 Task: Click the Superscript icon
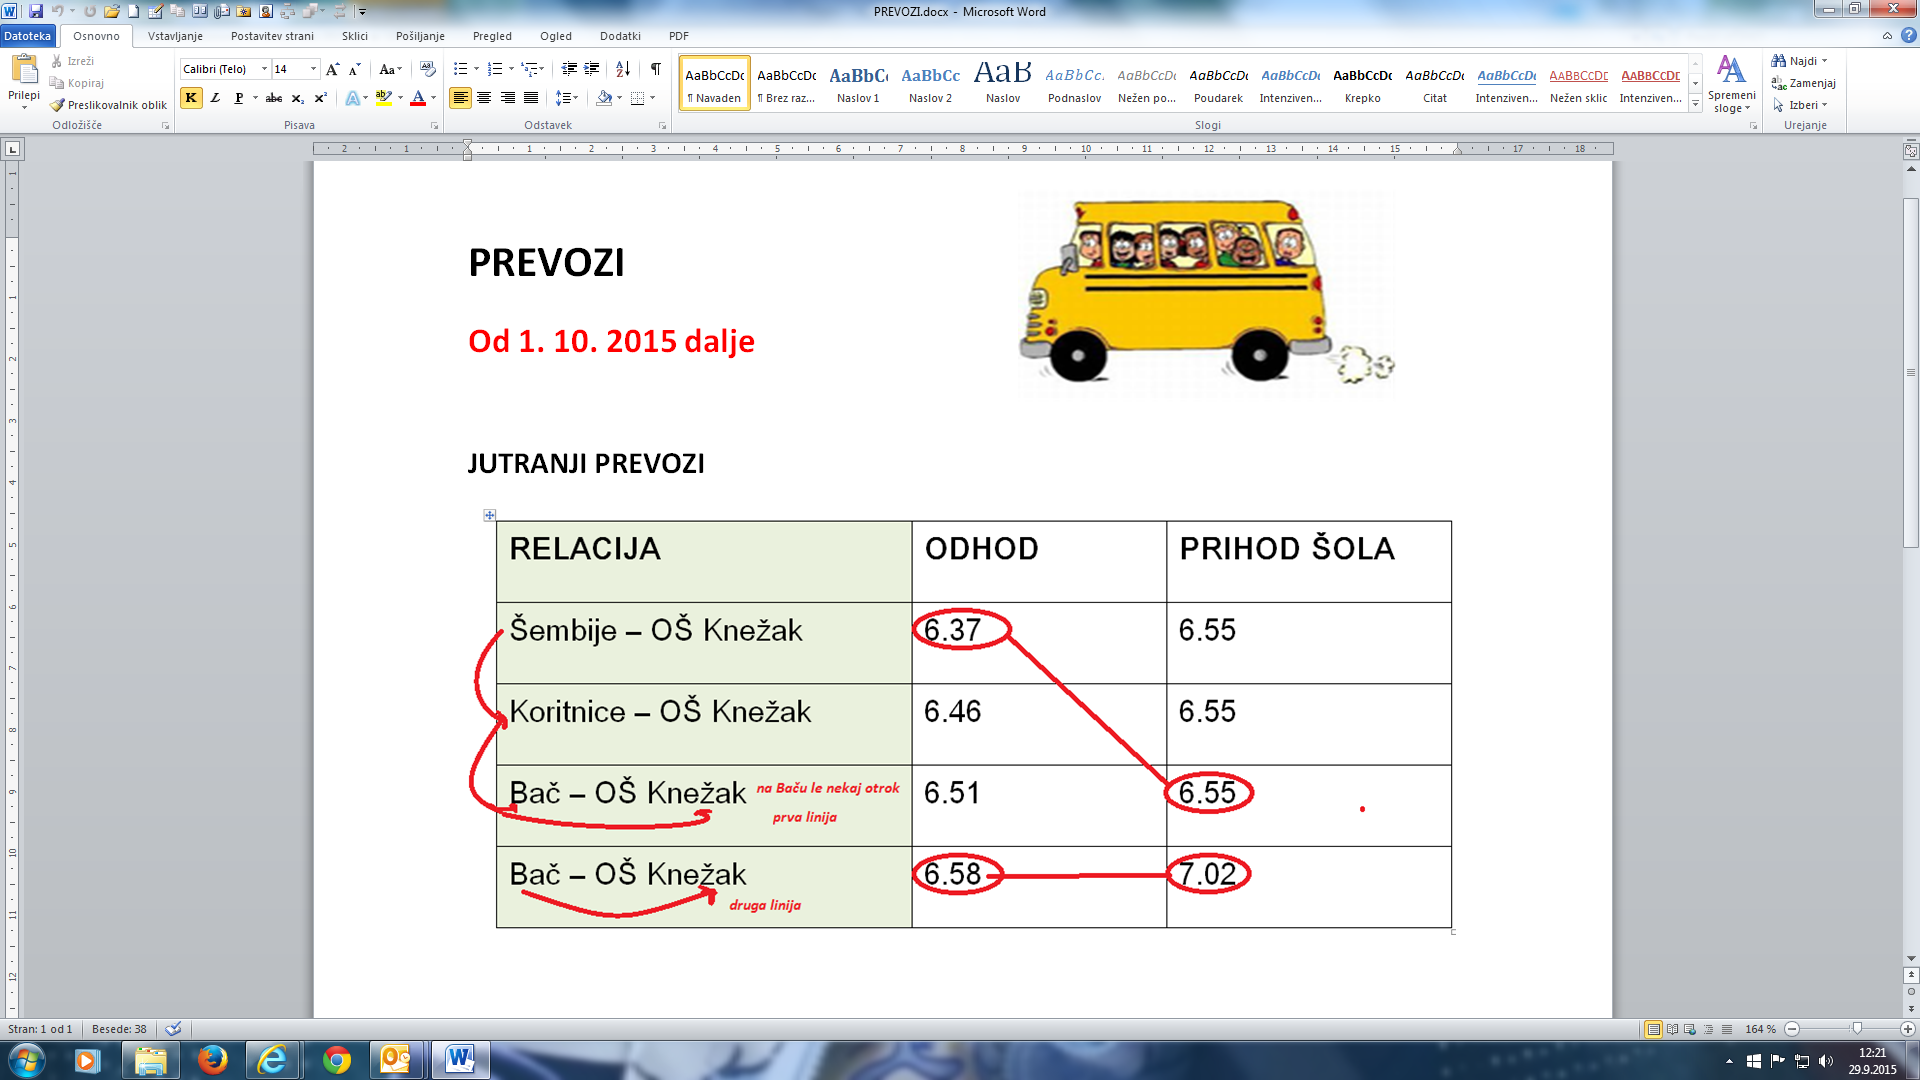[x=320, y=98]
